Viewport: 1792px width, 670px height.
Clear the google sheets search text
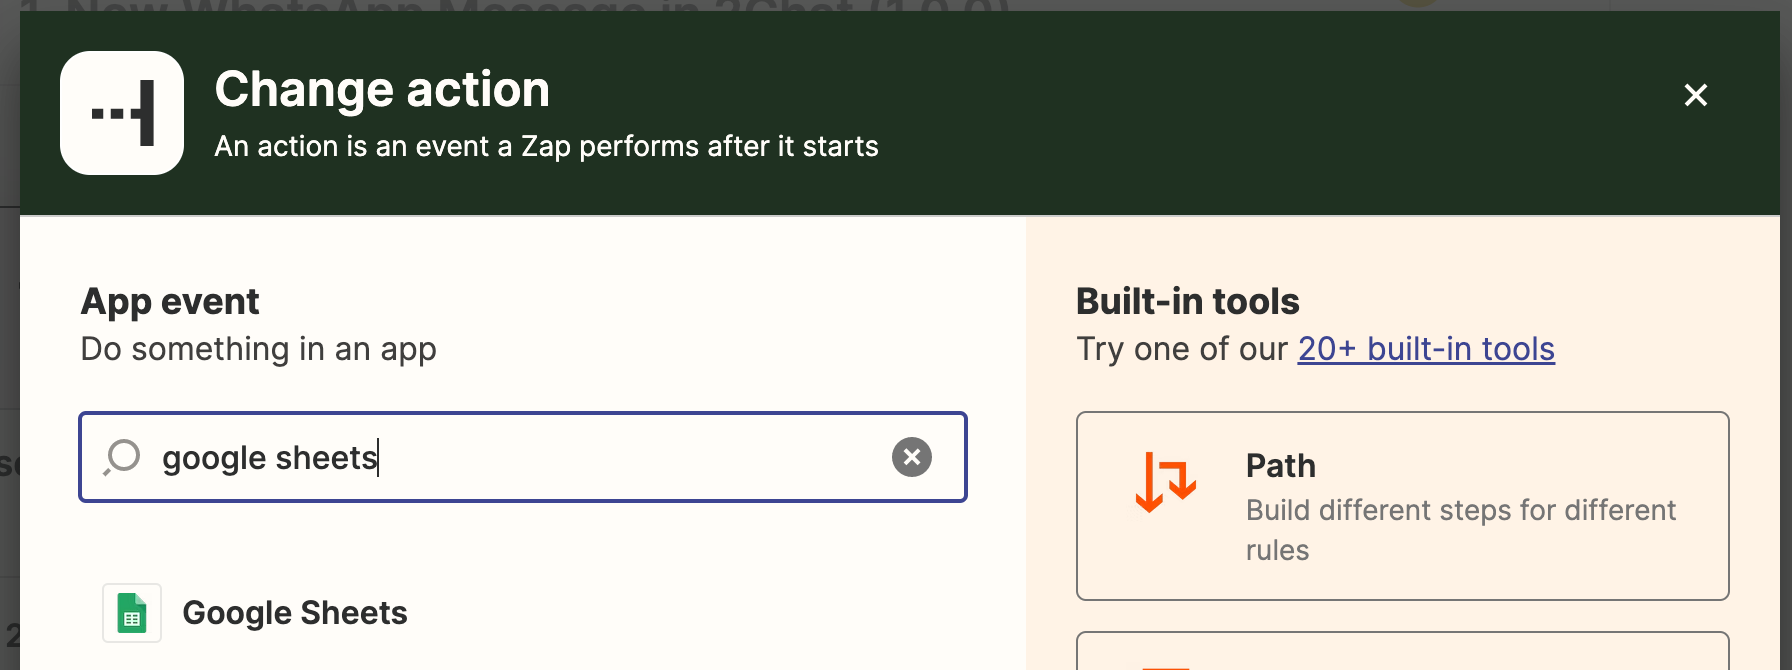pos(911,457)
